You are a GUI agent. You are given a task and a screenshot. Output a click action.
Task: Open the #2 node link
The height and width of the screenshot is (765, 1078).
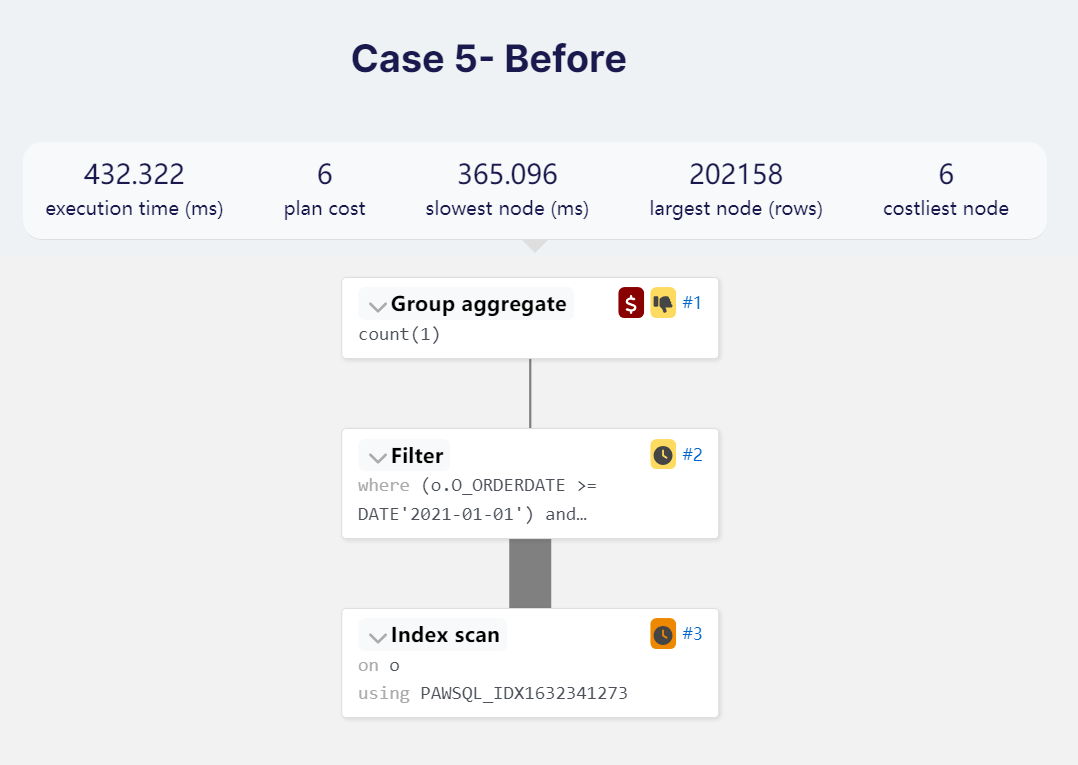(692, 455)
